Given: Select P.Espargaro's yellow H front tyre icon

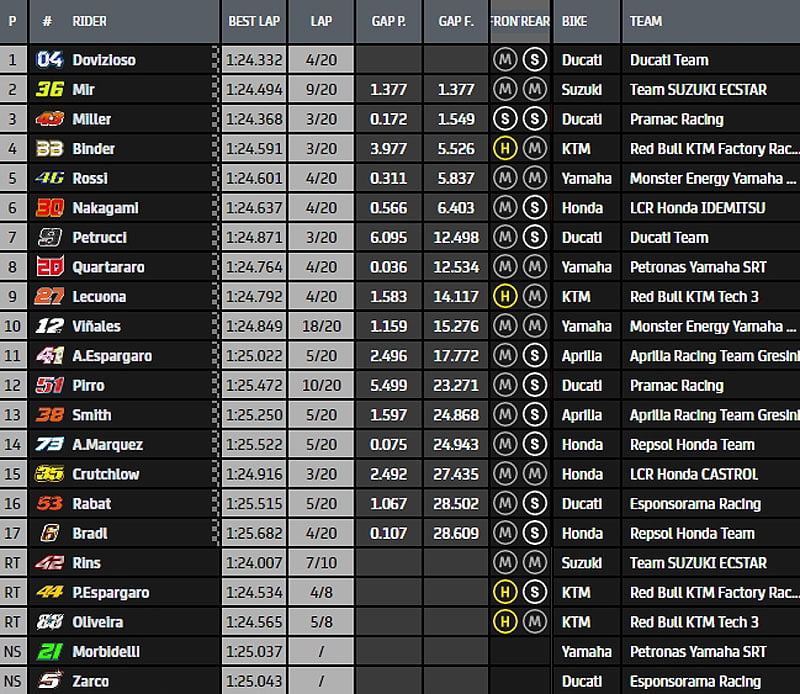Looking at the screenshot, I should coord(505,593).
